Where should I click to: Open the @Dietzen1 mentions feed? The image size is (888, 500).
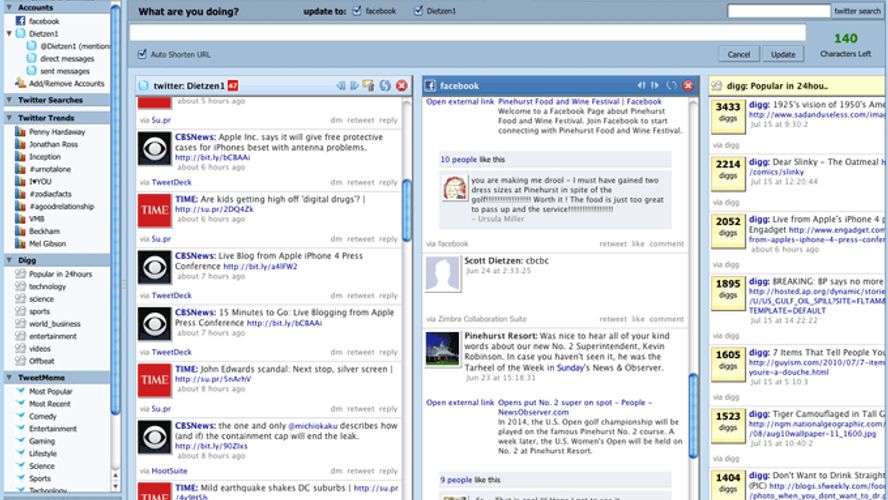click(75, 46)
